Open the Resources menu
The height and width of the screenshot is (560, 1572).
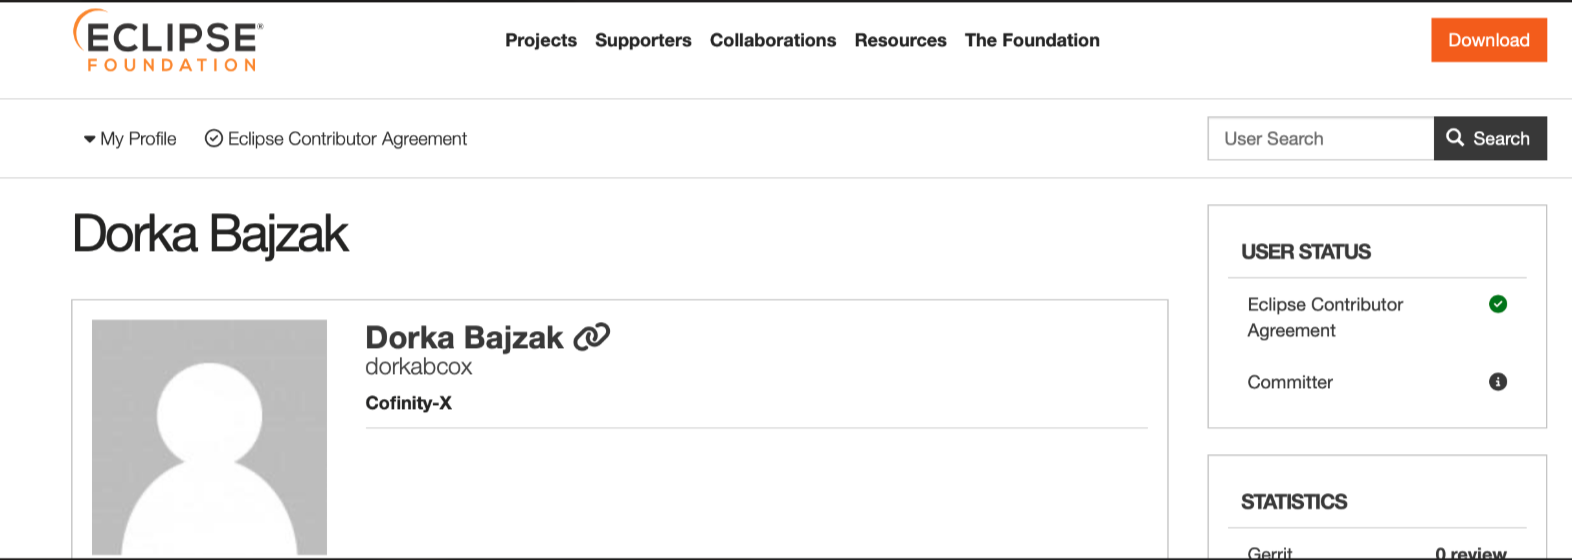[x=900, y=40]
